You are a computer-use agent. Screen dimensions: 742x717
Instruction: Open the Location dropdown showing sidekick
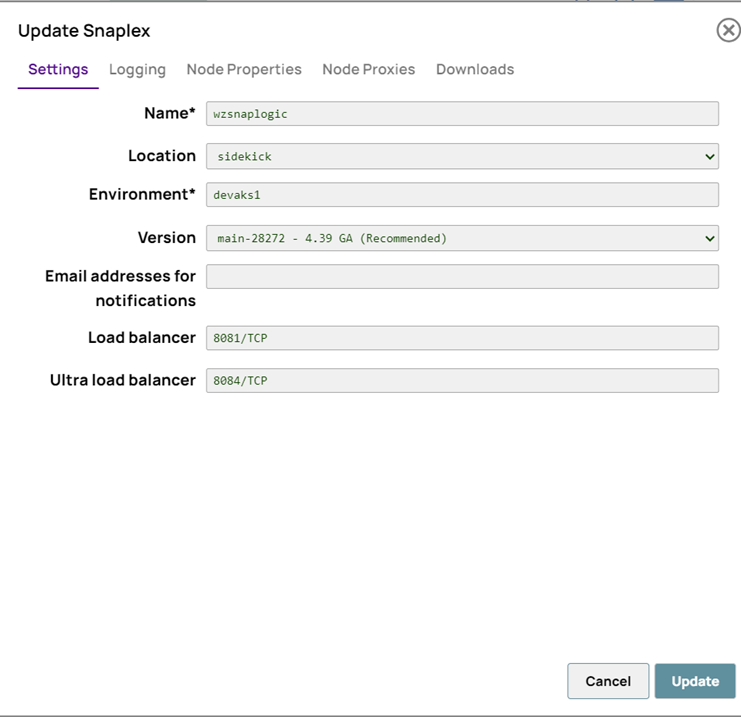462,156
